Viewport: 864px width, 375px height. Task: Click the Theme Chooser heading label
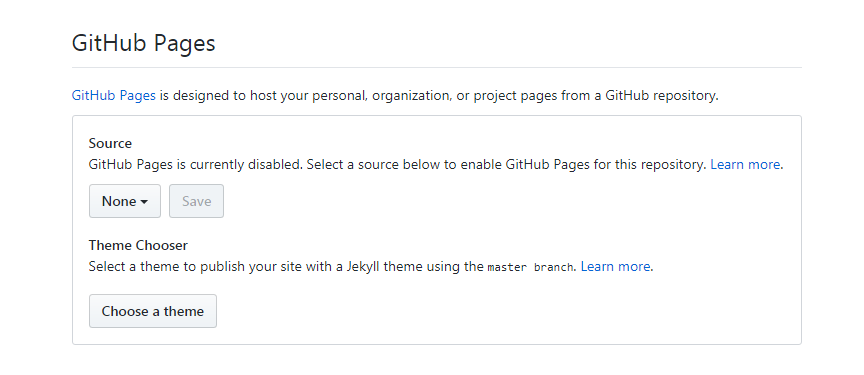[x=138, y=245]
